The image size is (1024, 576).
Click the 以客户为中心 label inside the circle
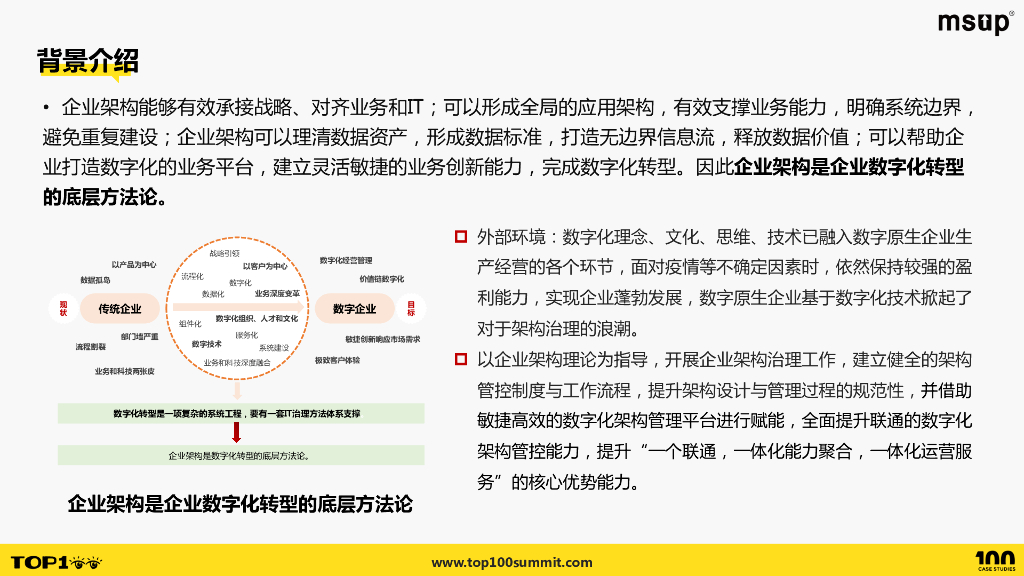point(267,267)
